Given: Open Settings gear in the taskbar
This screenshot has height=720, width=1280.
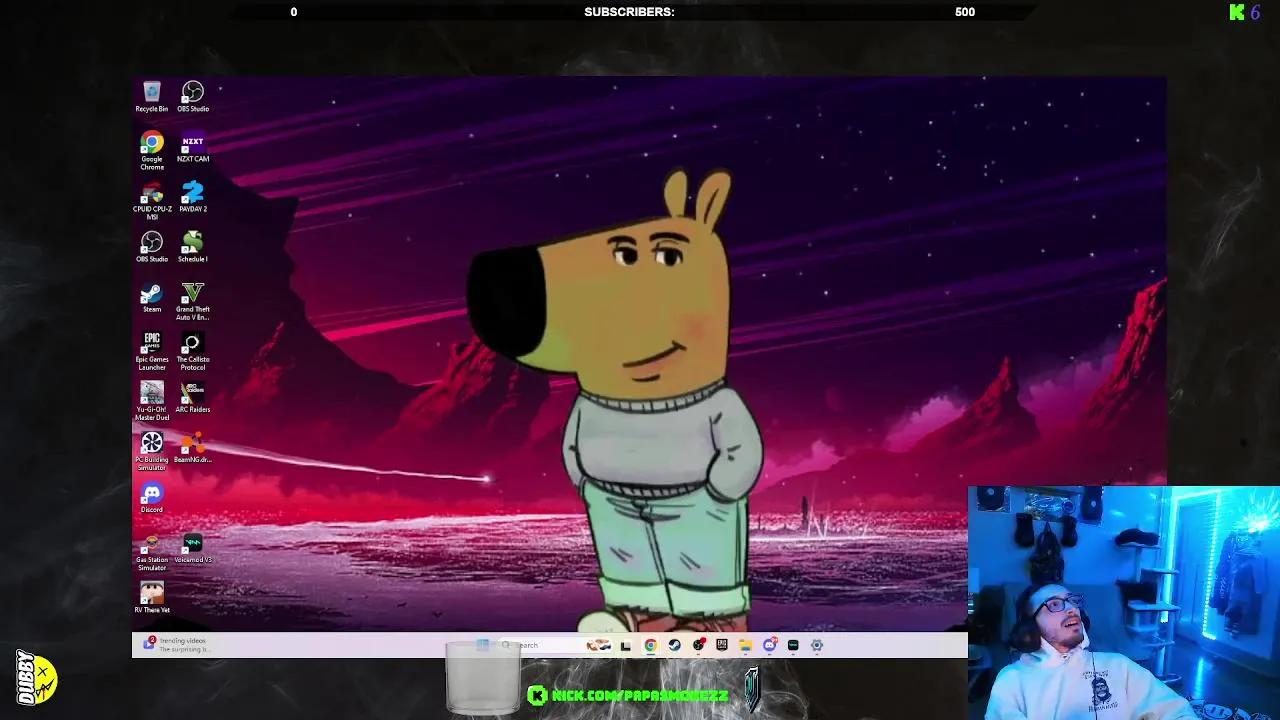Looking at the screenshot, I should [x=817, y=645].
